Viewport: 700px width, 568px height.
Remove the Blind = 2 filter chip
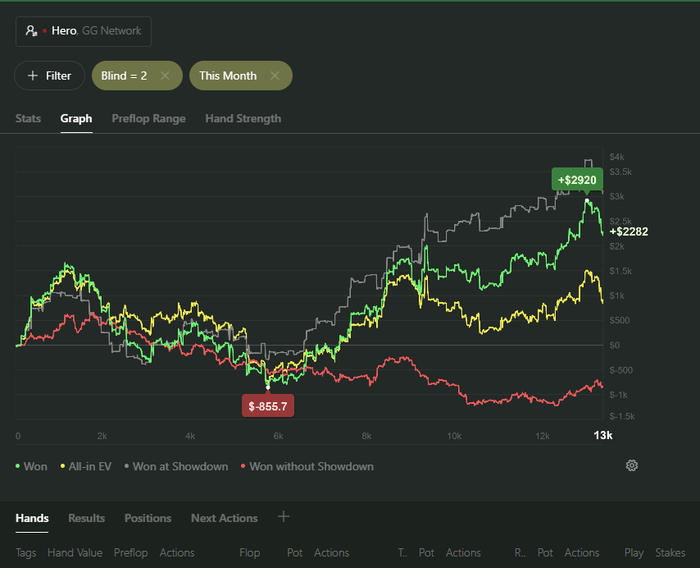165,76
